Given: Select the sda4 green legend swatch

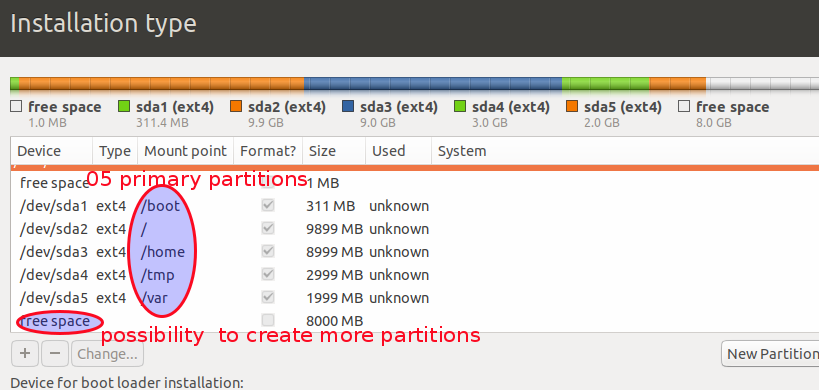Looking at the screenshot, I should 460,107.
